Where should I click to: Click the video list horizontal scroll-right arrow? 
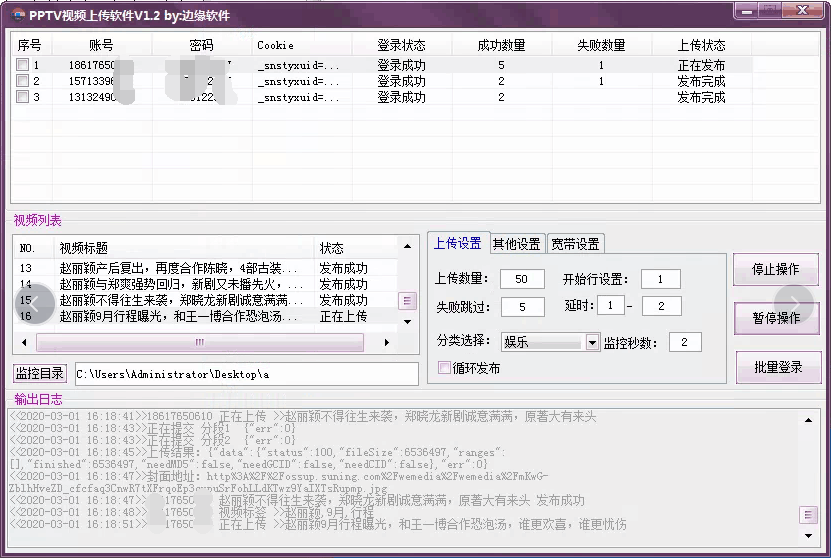pos(387,342)
